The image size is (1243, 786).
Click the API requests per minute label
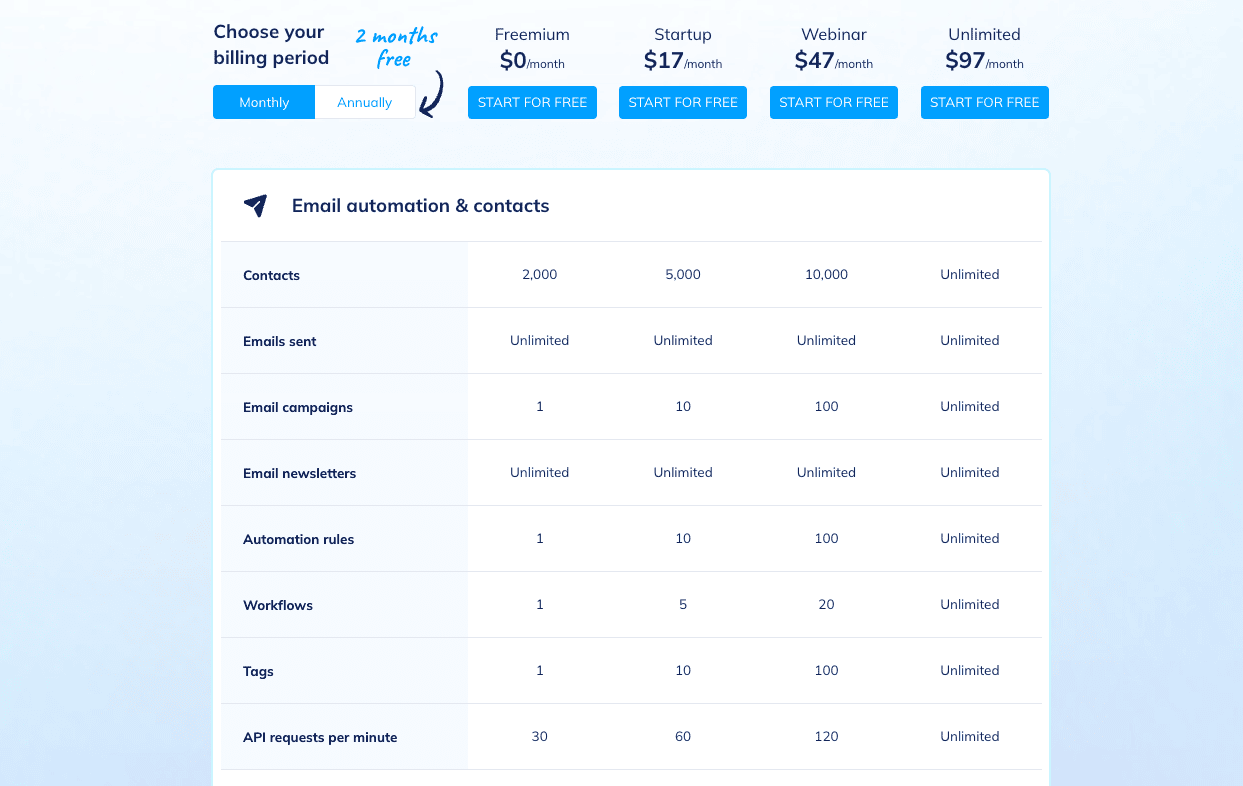tap(320, 736)
